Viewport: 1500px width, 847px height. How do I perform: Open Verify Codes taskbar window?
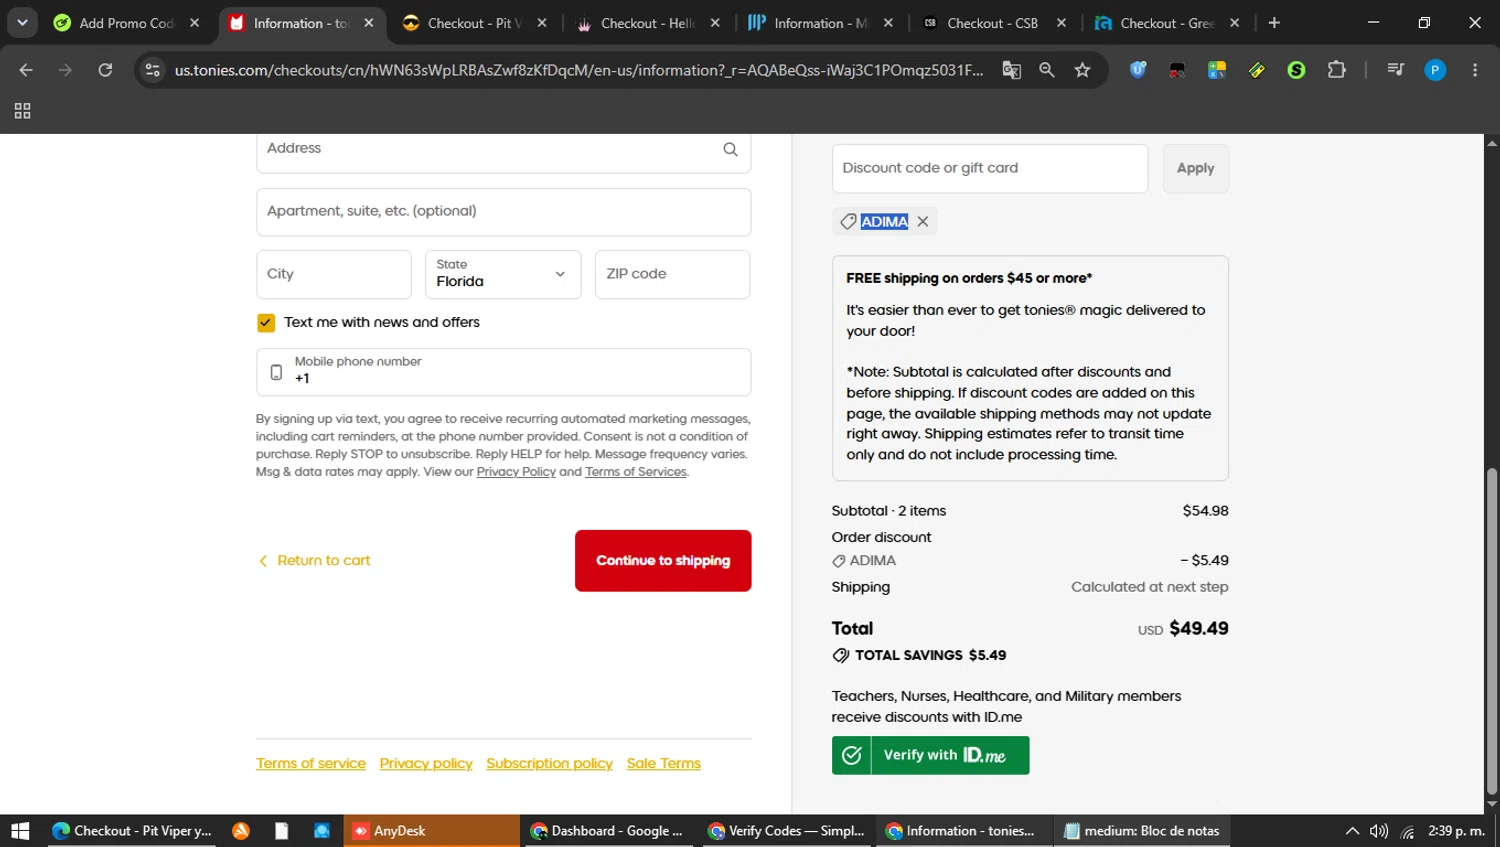click(786, 831)
